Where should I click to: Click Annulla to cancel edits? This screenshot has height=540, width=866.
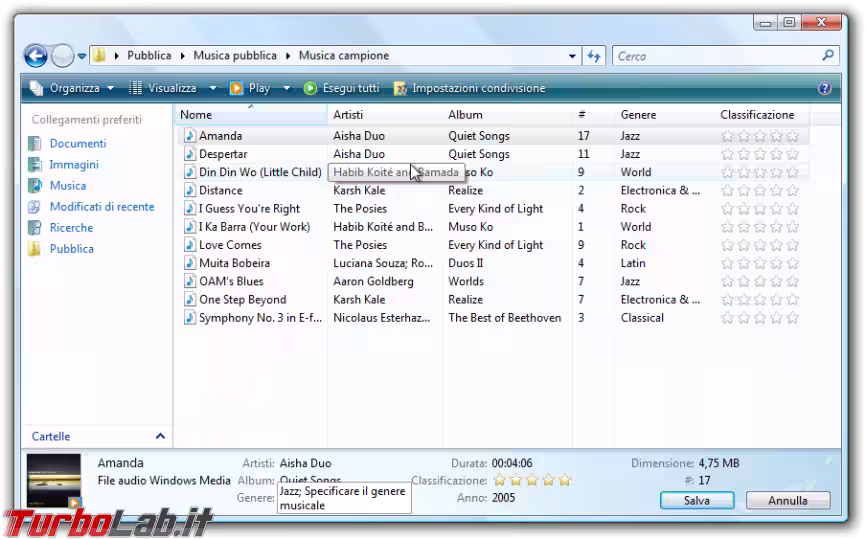tap(788, 500)
